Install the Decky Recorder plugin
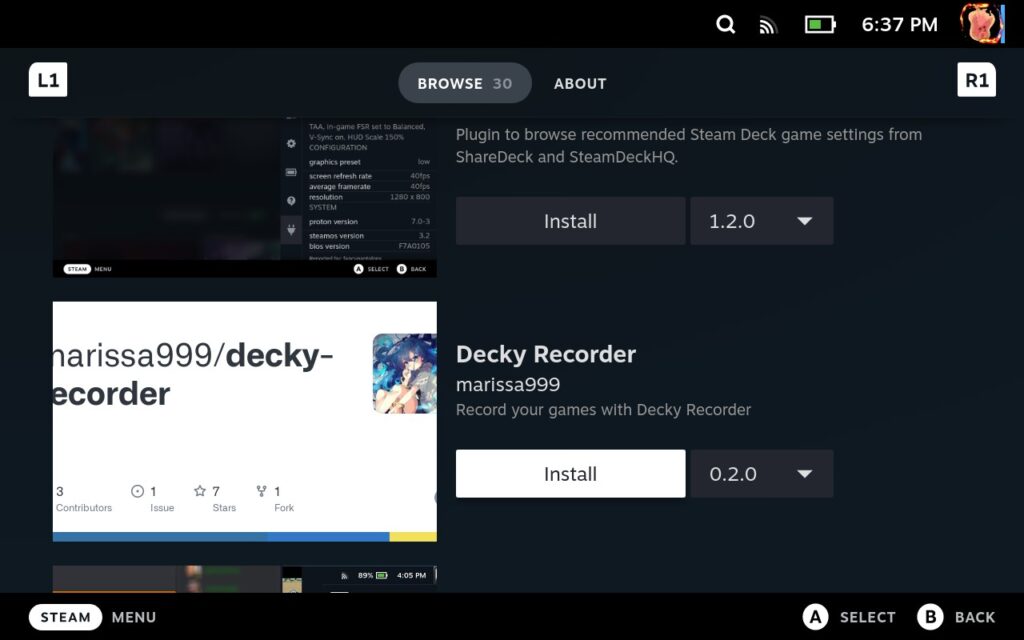 pyautogui.click(x=570, y=473)
